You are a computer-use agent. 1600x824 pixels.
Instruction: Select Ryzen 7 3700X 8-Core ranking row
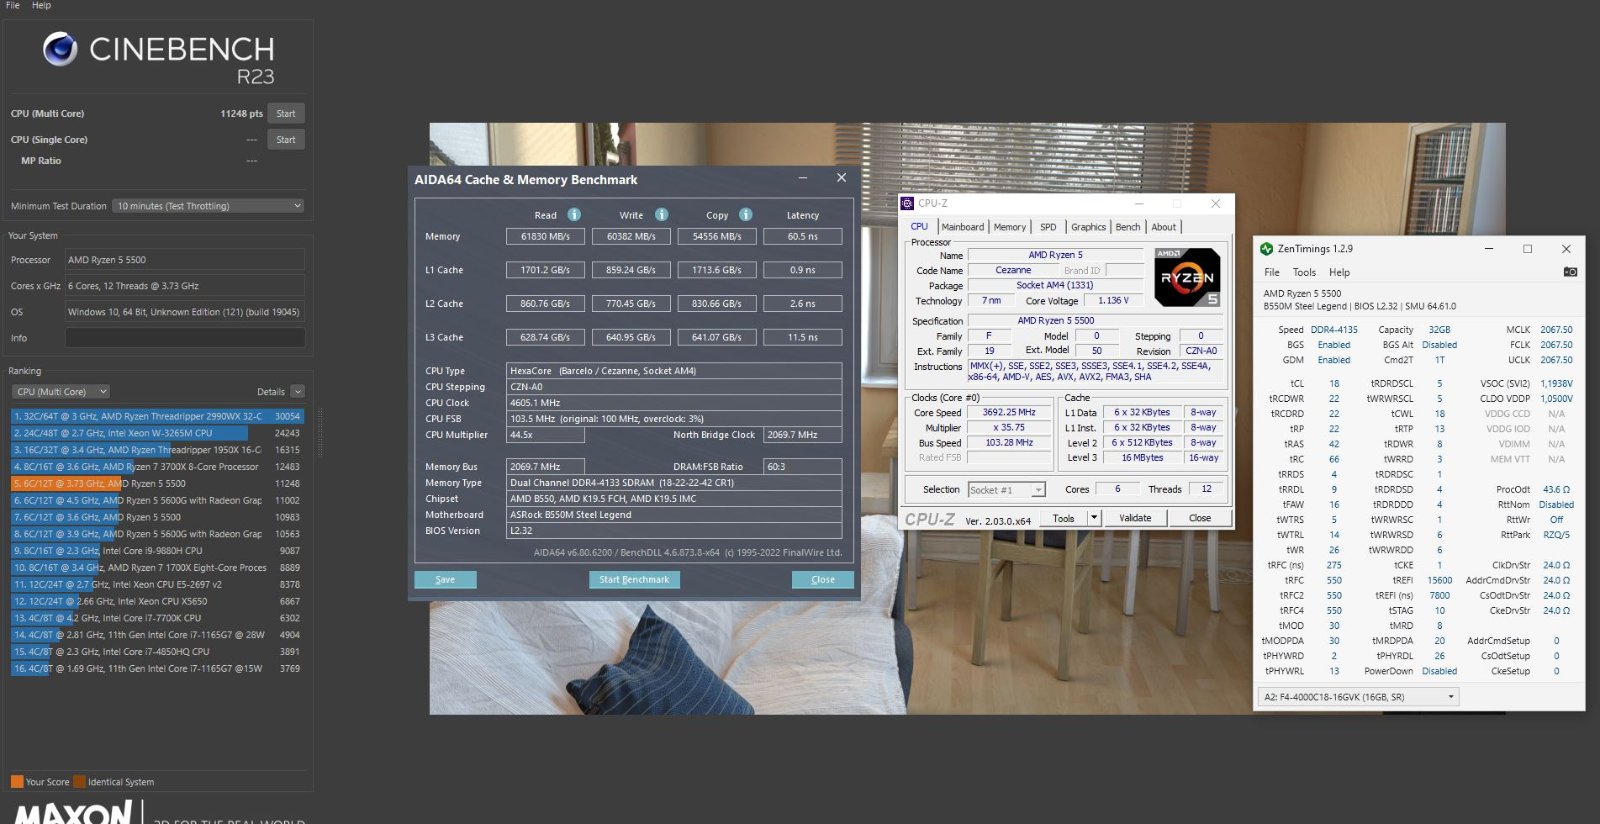(156, 467)
